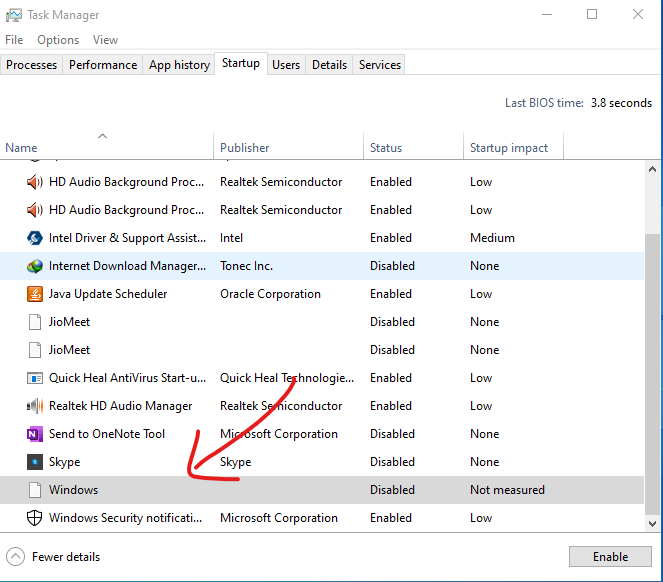The height and width of the screenshot is (582, 663).
Task: Click the Internet Download Manager globe icon
Action: click(x=35, y=266)
